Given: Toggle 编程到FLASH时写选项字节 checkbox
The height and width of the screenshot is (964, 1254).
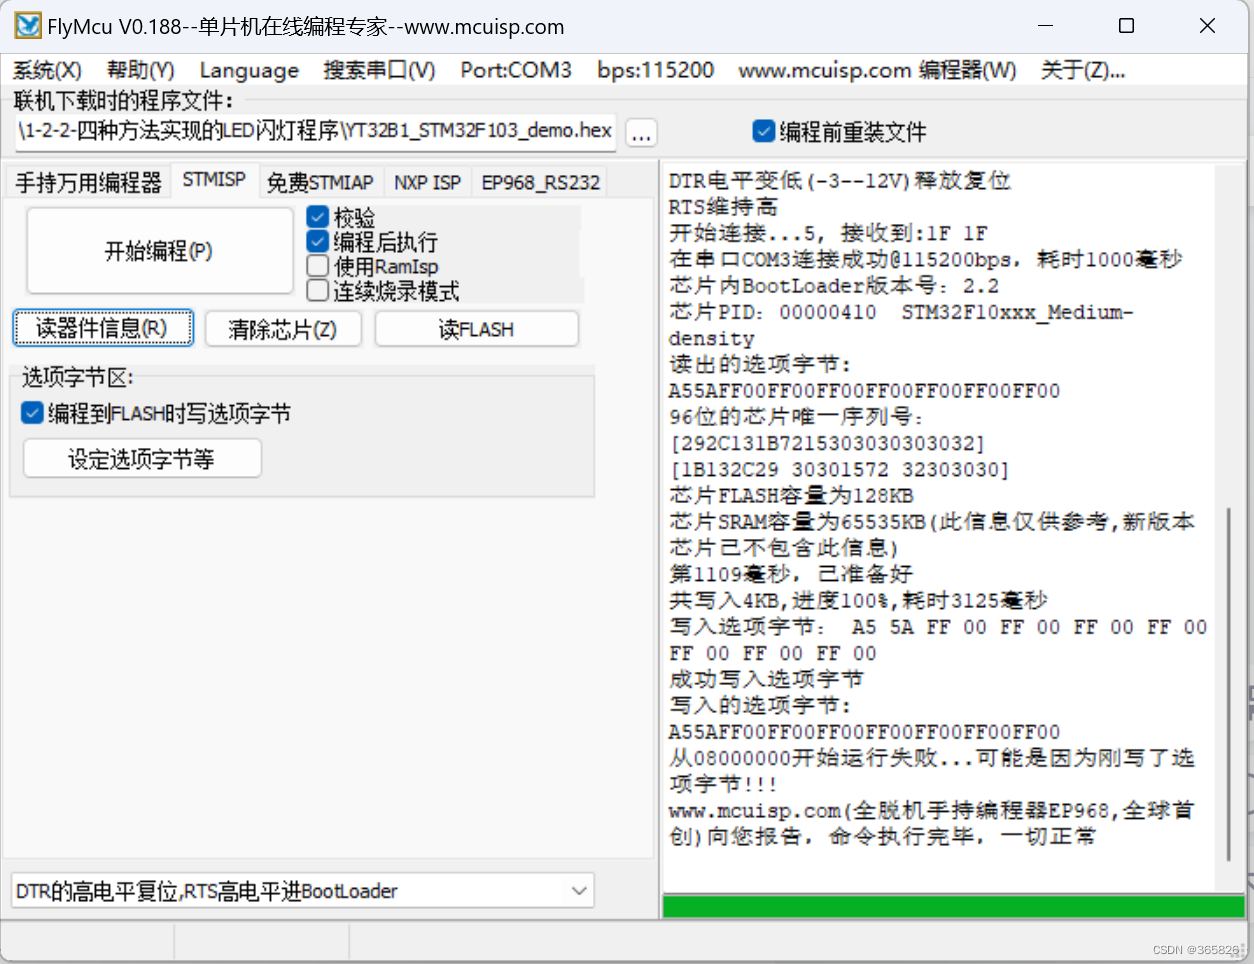Looking at the screenshot, I should (x=156, y=413).
